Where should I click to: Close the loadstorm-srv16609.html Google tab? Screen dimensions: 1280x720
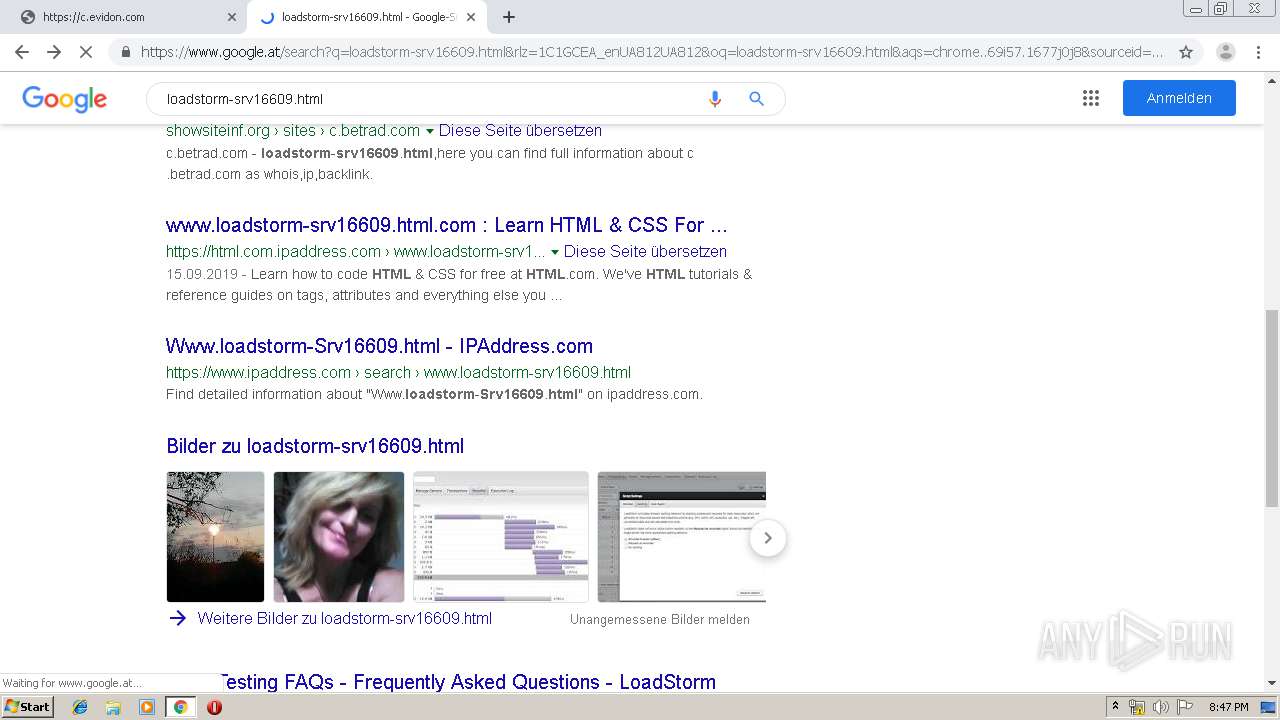point(471,17)
